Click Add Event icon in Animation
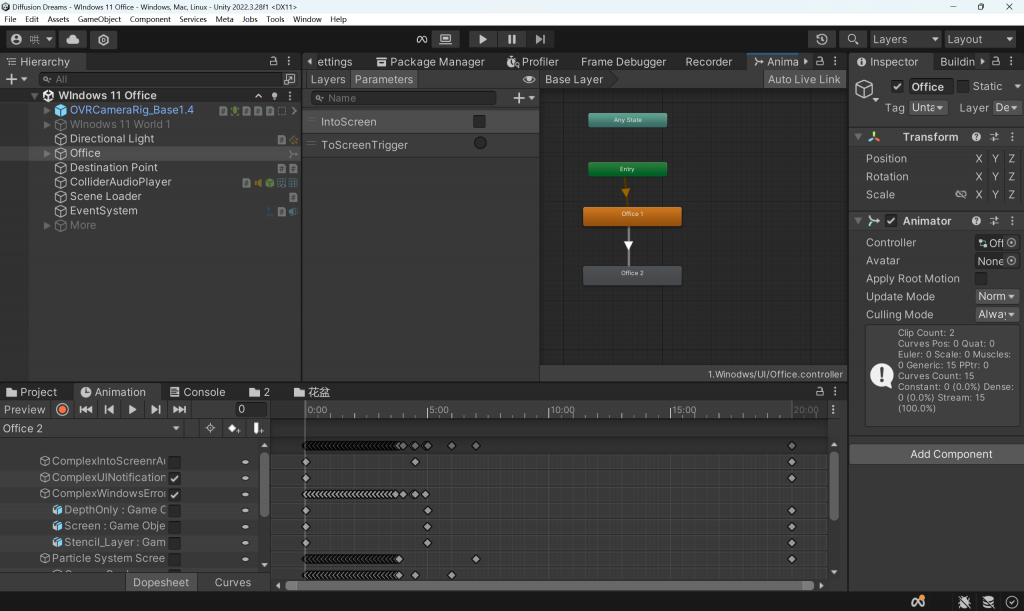Screen dimensions: 1024x611 click(x=258, y=428)
